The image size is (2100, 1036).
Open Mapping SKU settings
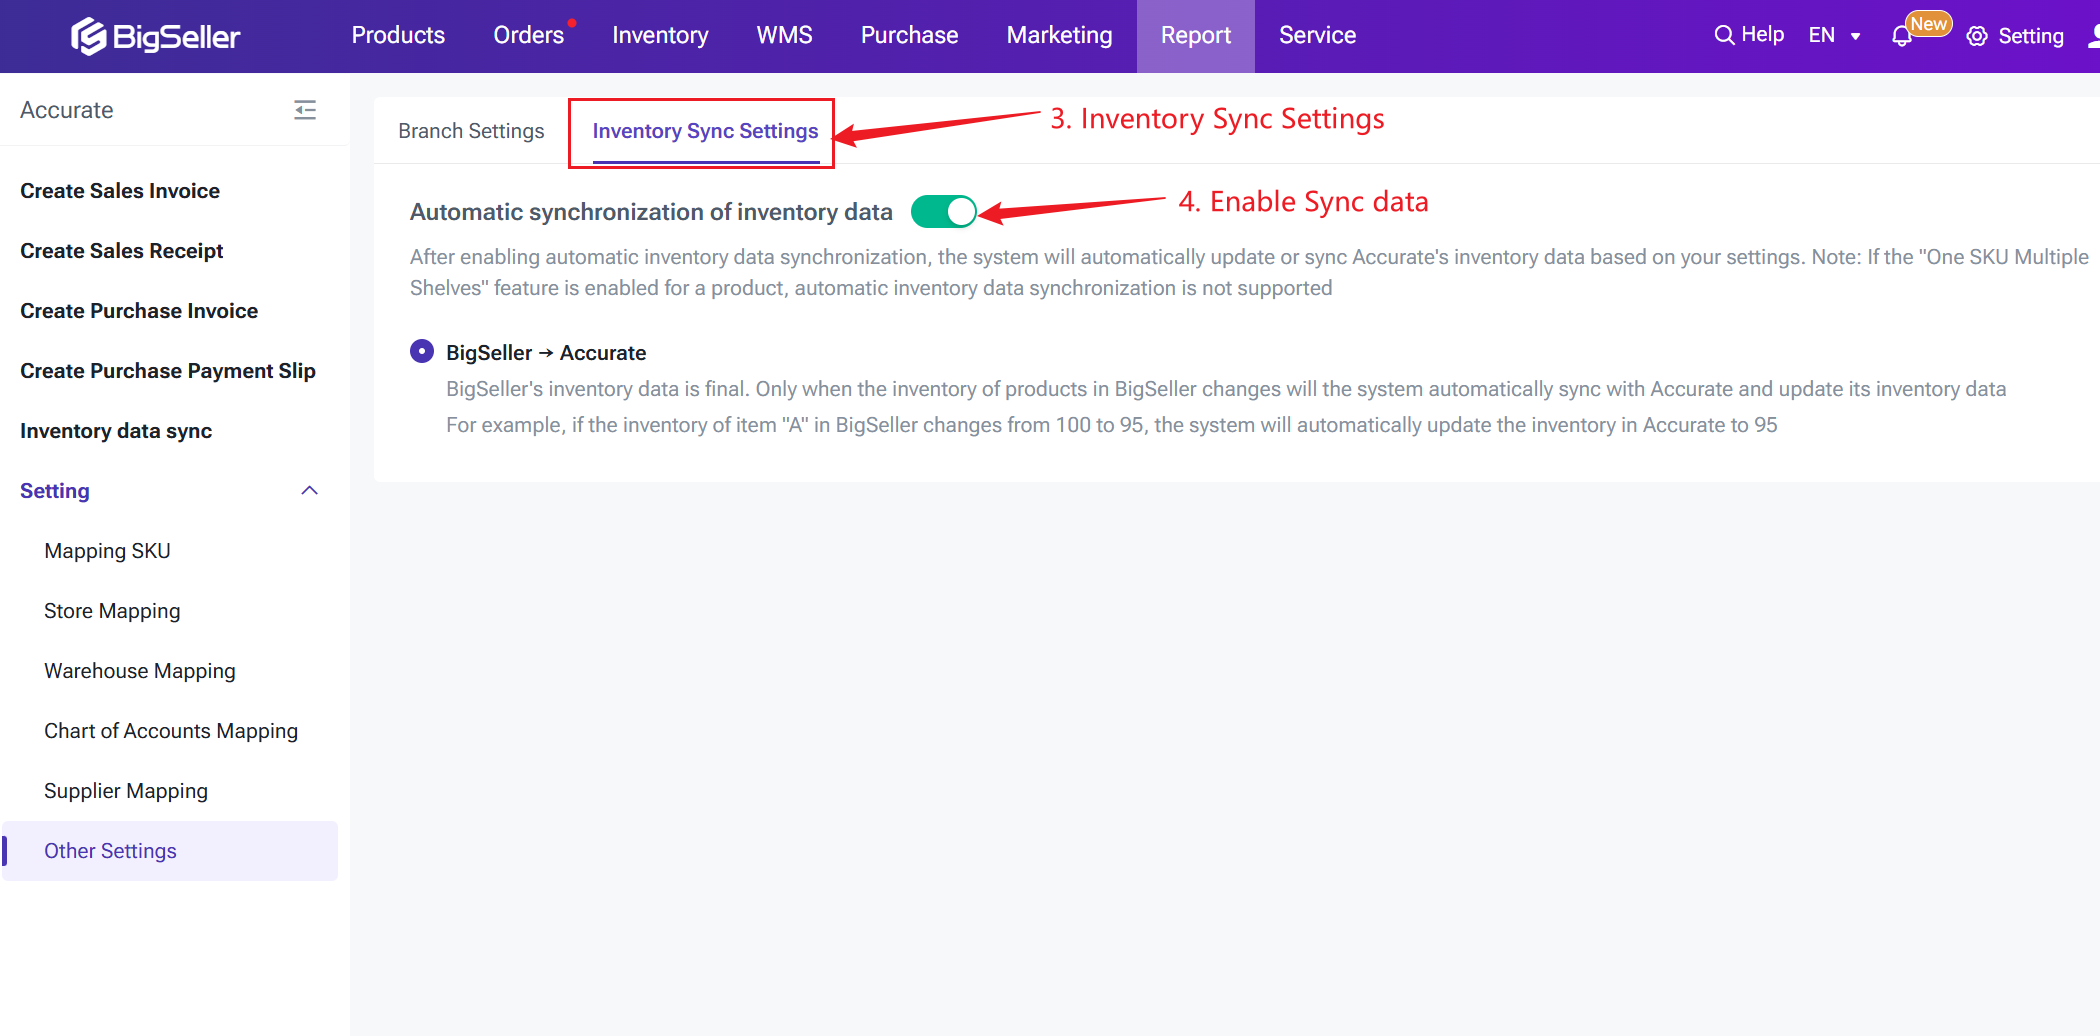(x=107, y=551)
